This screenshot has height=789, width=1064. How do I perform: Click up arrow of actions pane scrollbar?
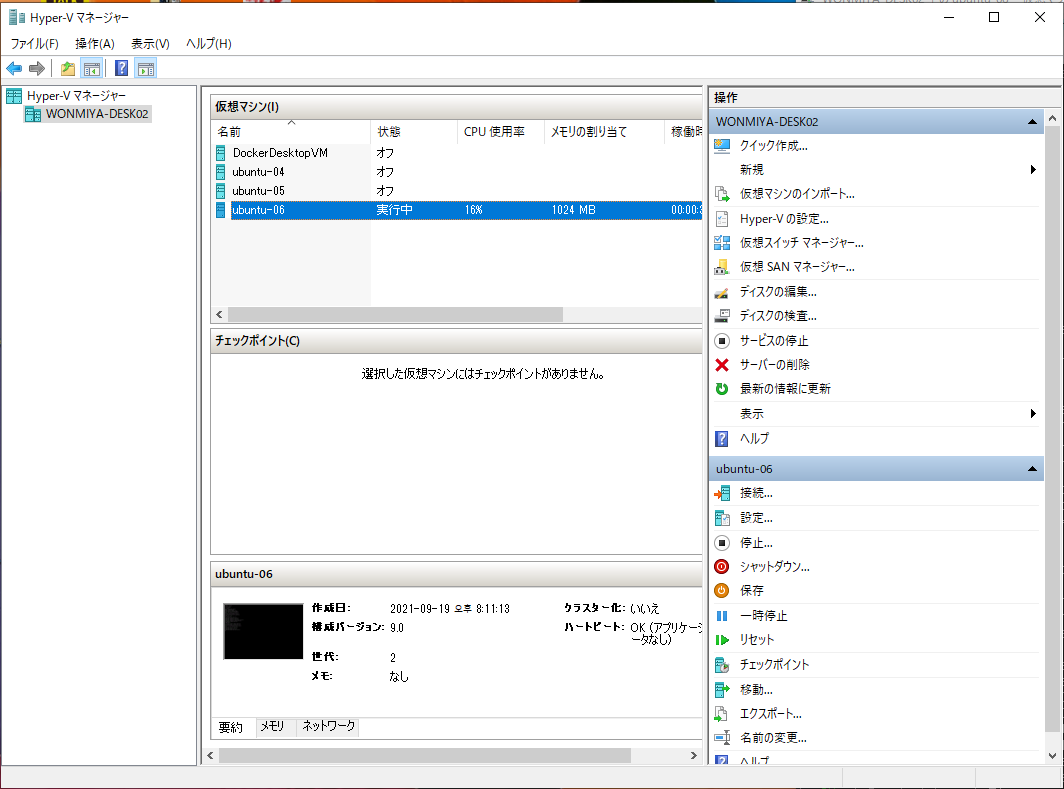(x=1052, y=119)
